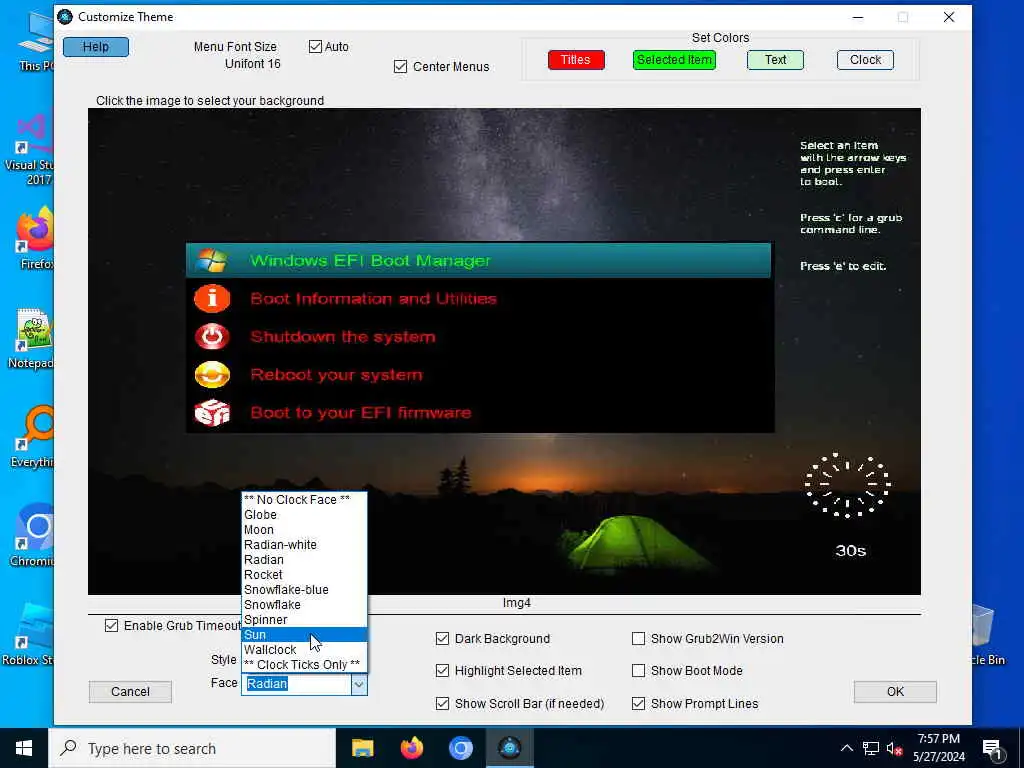Open Notepad++ desktop shortcut
This screenshot has width=1024, height=768.
click(31, 338)
